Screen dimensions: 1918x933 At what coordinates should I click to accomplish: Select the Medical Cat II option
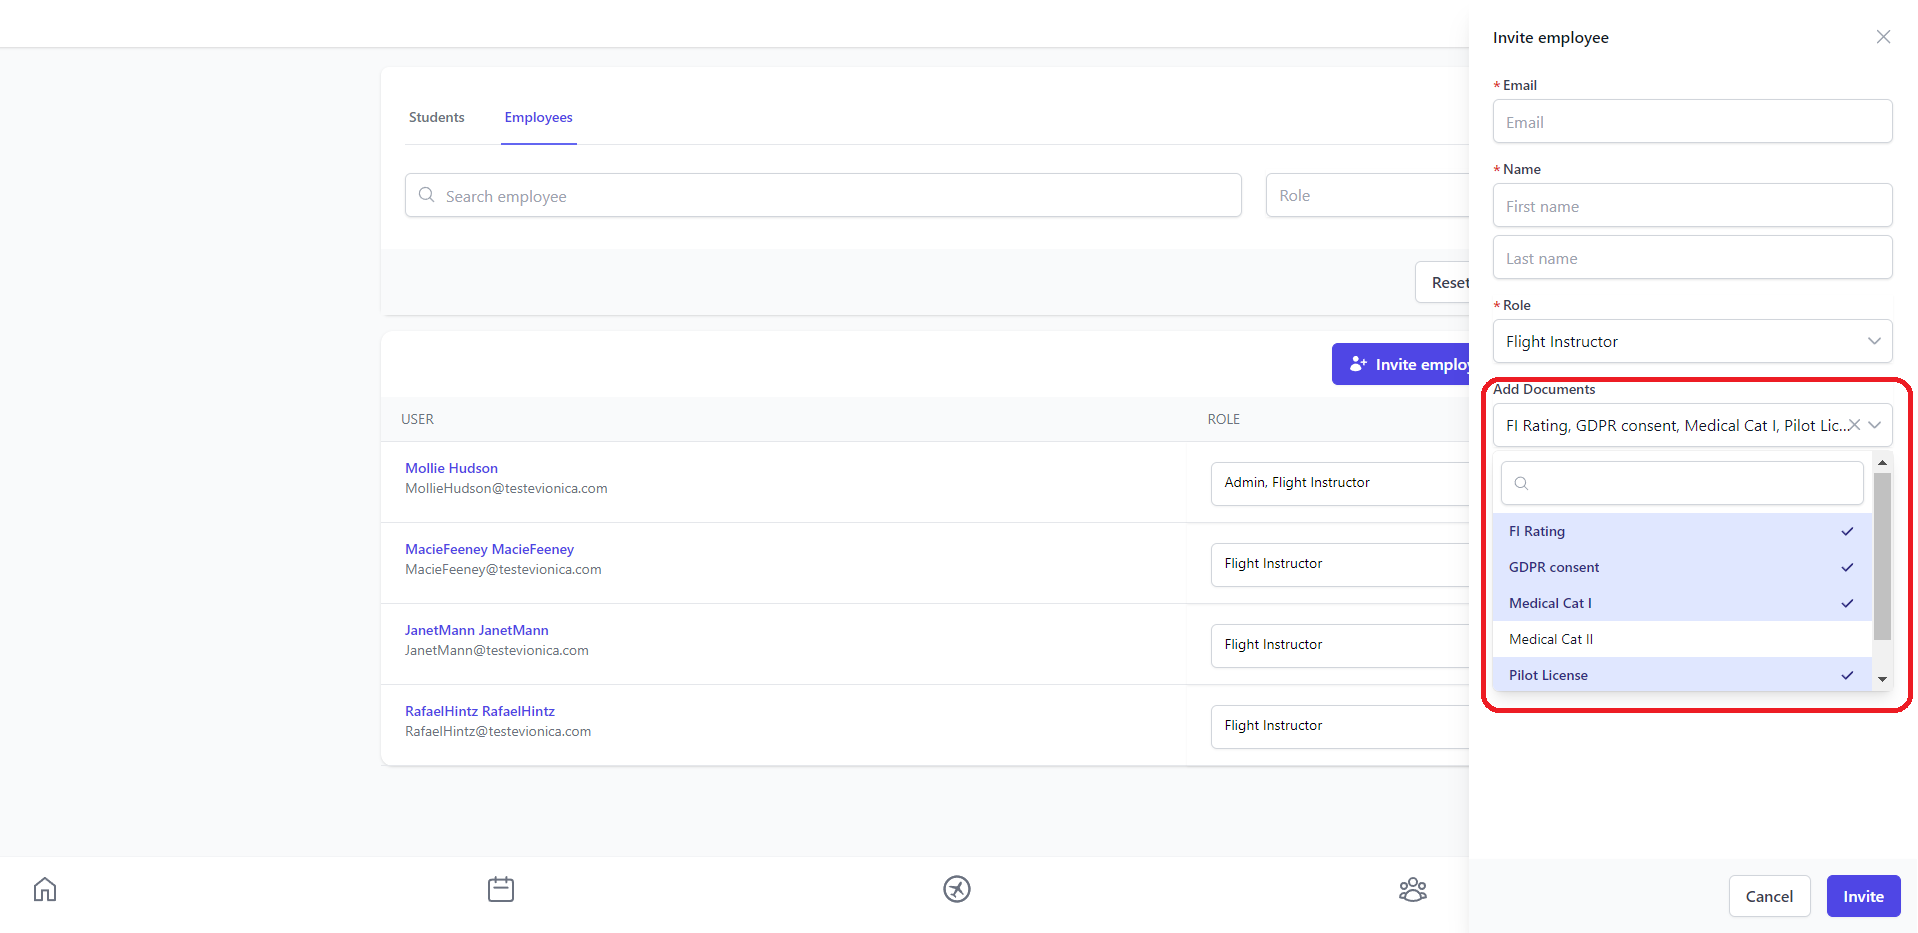click(x=1681, y=639)
